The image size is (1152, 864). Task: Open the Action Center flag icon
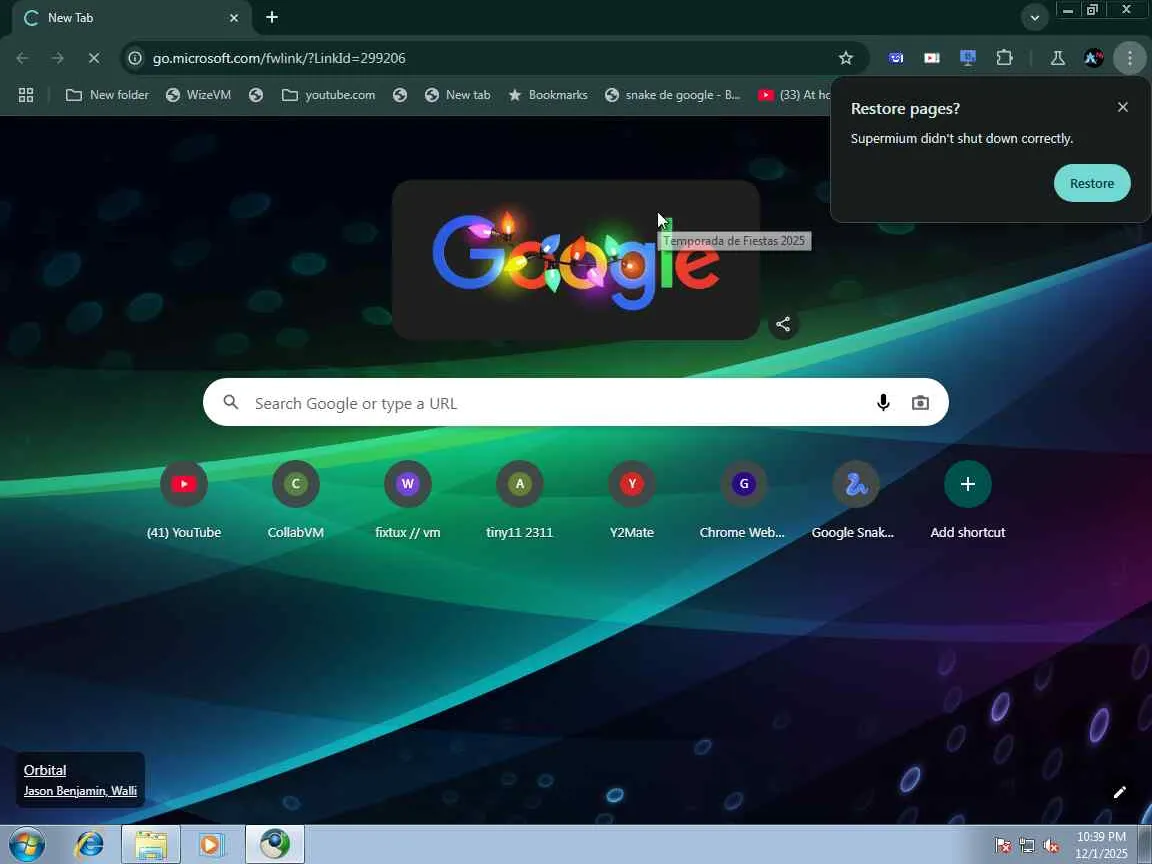(1002, 846)
